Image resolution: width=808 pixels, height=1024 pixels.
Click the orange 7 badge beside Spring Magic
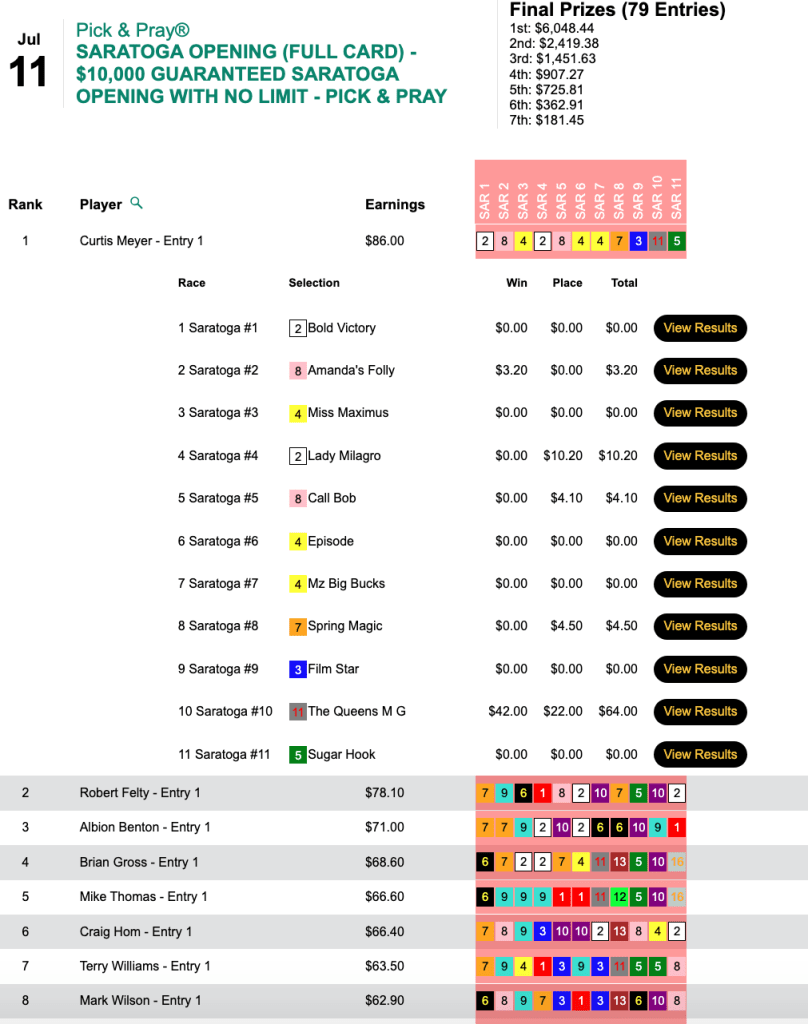(x=297, y=627)
